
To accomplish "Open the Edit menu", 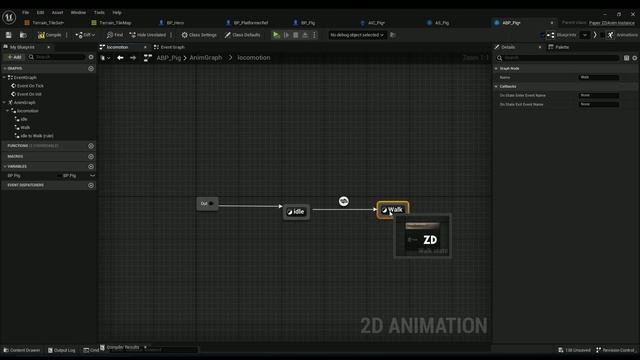I will point(40,13).
